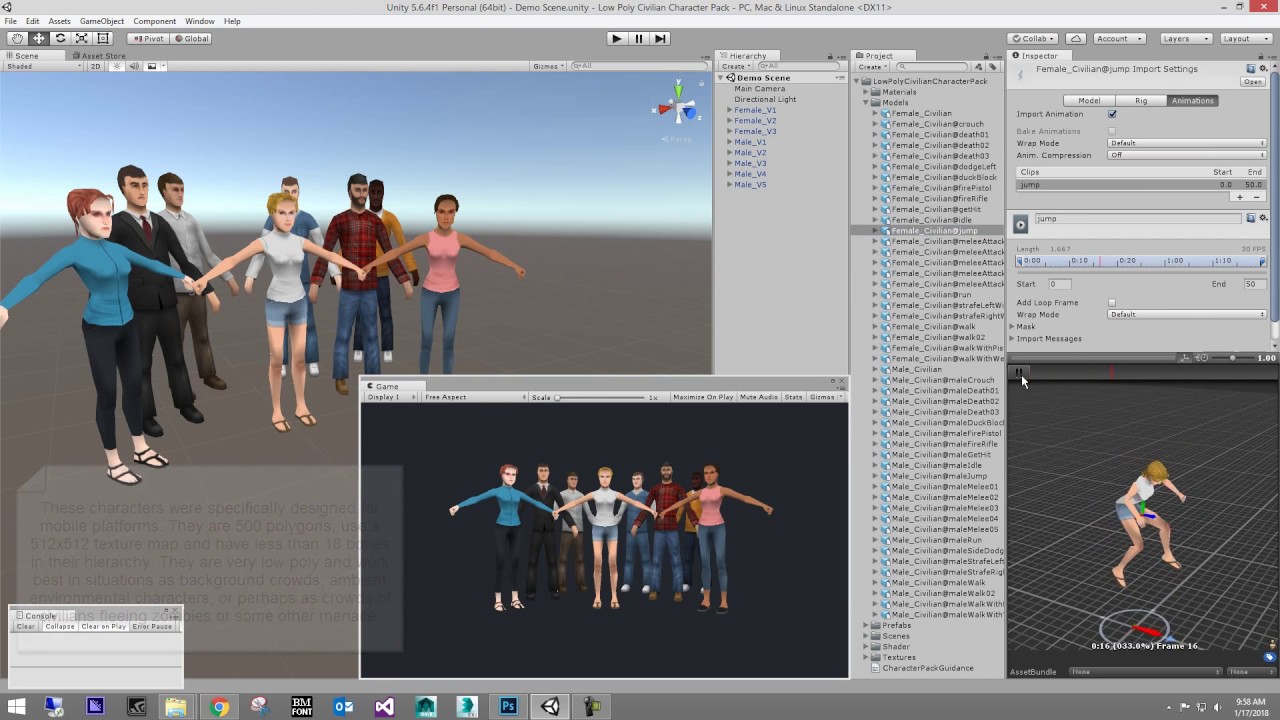
Task: Add a clip with plus button
Action: [x=1240, y=197]
